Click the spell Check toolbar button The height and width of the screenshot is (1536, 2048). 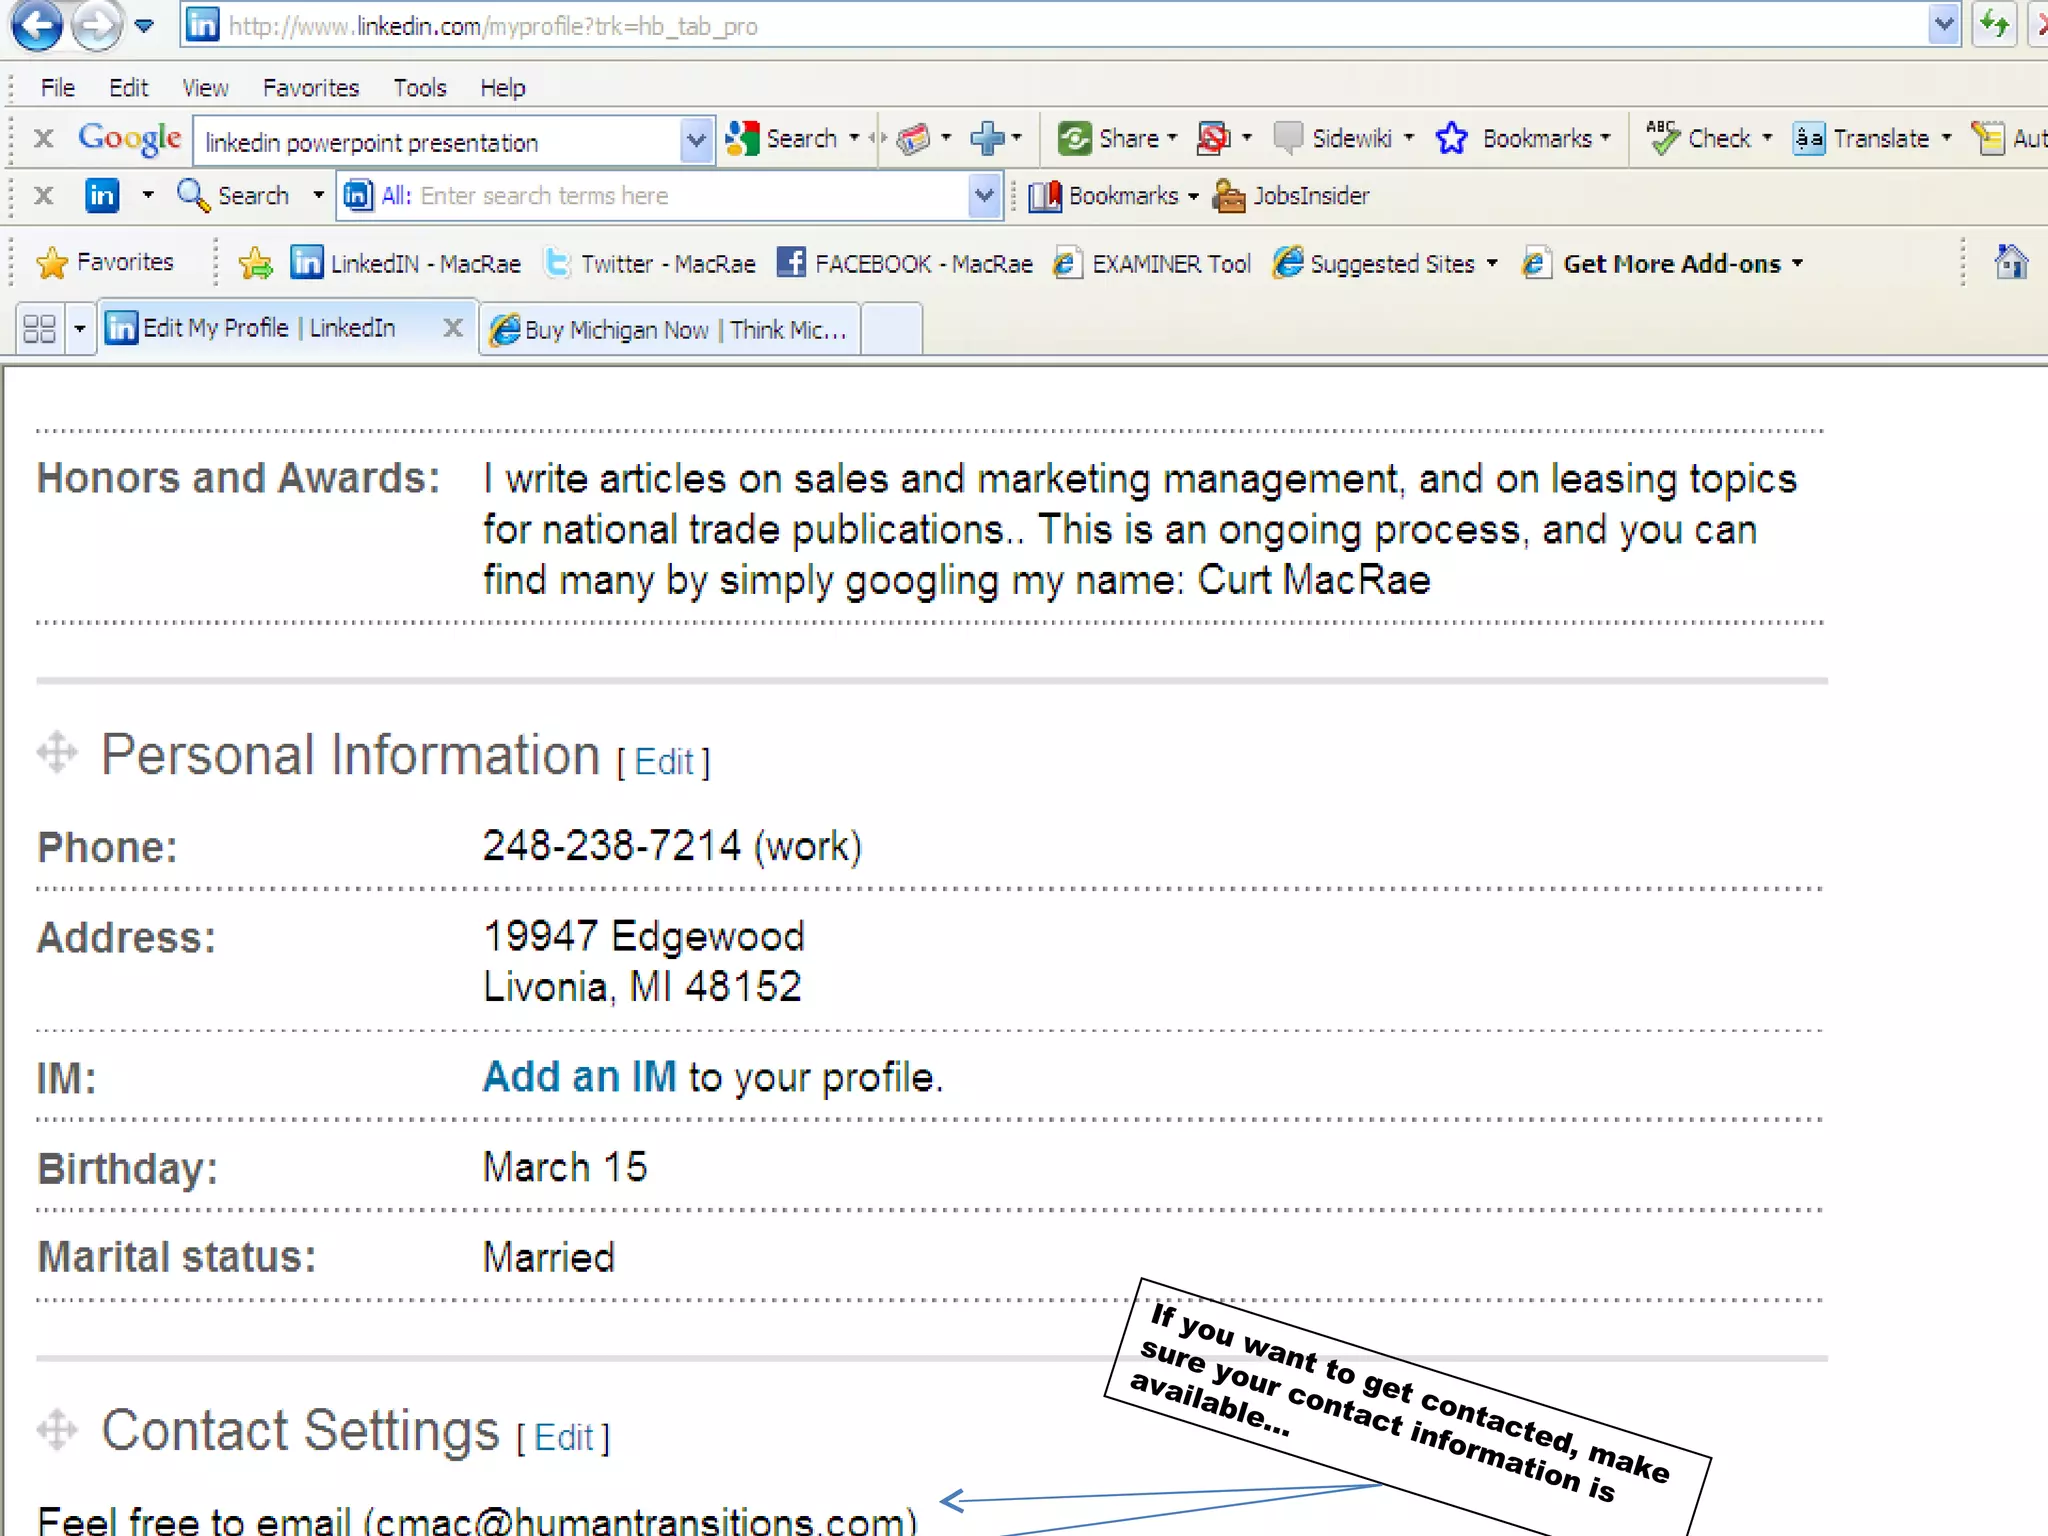(x=1699, y=138)
